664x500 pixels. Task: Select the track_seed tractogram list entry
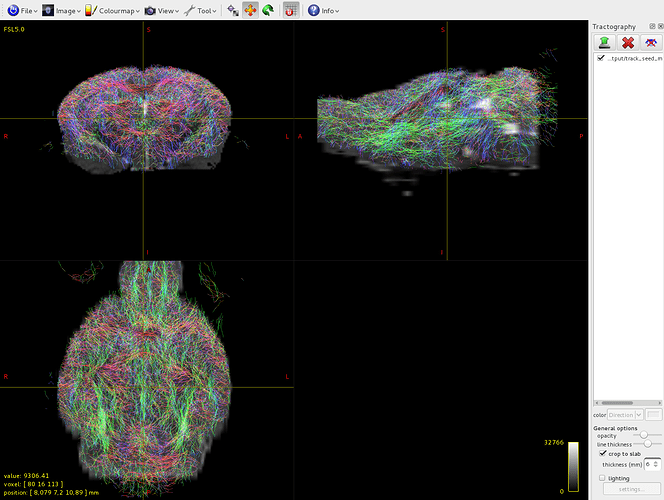coord(634,58)
